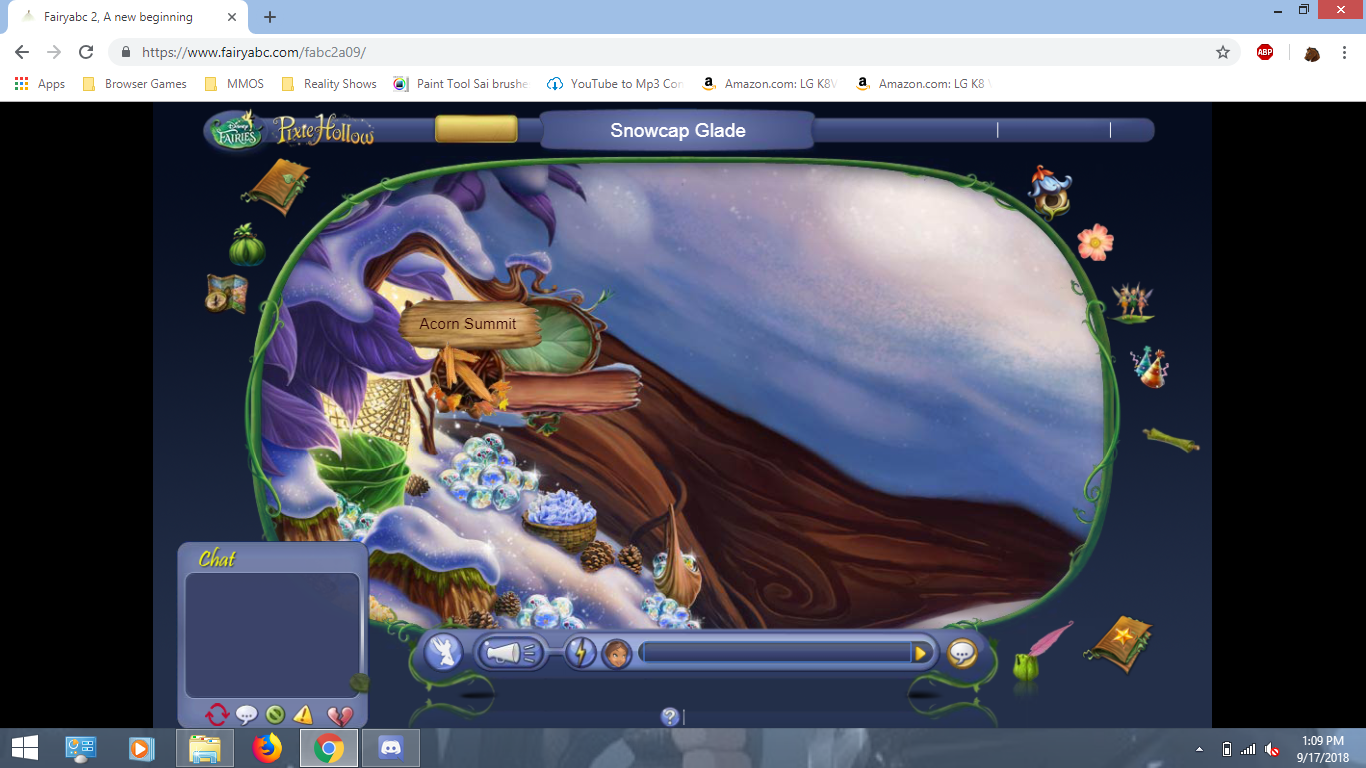Open the party hats icon on the right
Screen dimensions: 1366x768
pyautogui.click(x=1152, y=368)
